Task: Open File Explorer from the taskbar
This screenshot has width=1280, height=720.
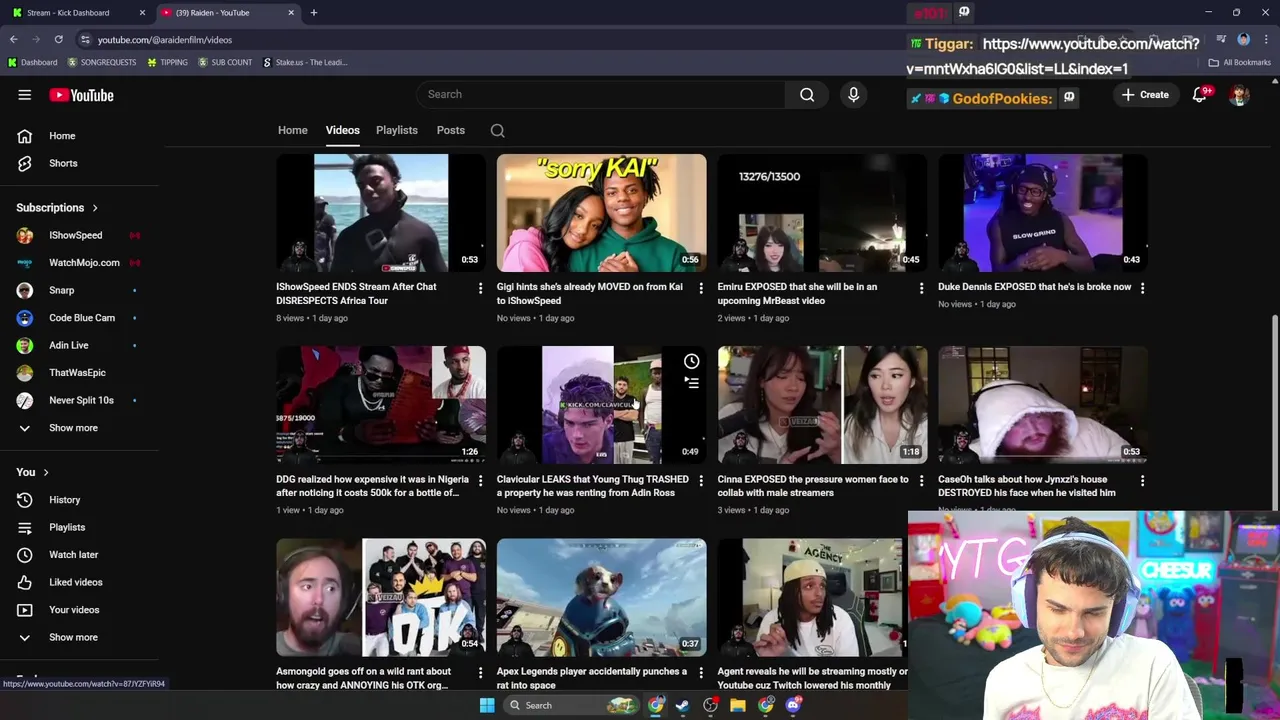Action: [x=738, y=705]
